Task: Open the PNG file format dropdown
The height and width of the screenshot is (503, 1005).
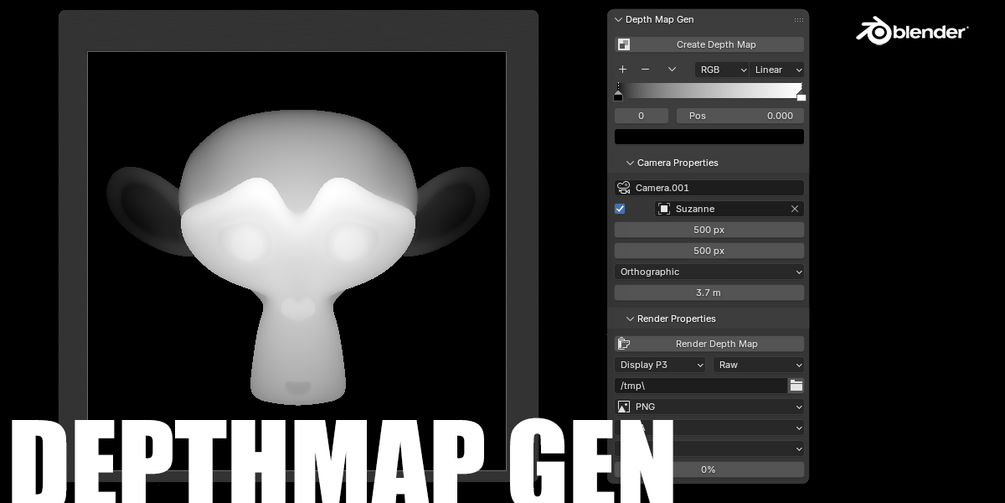Action: tap(709, 407)
